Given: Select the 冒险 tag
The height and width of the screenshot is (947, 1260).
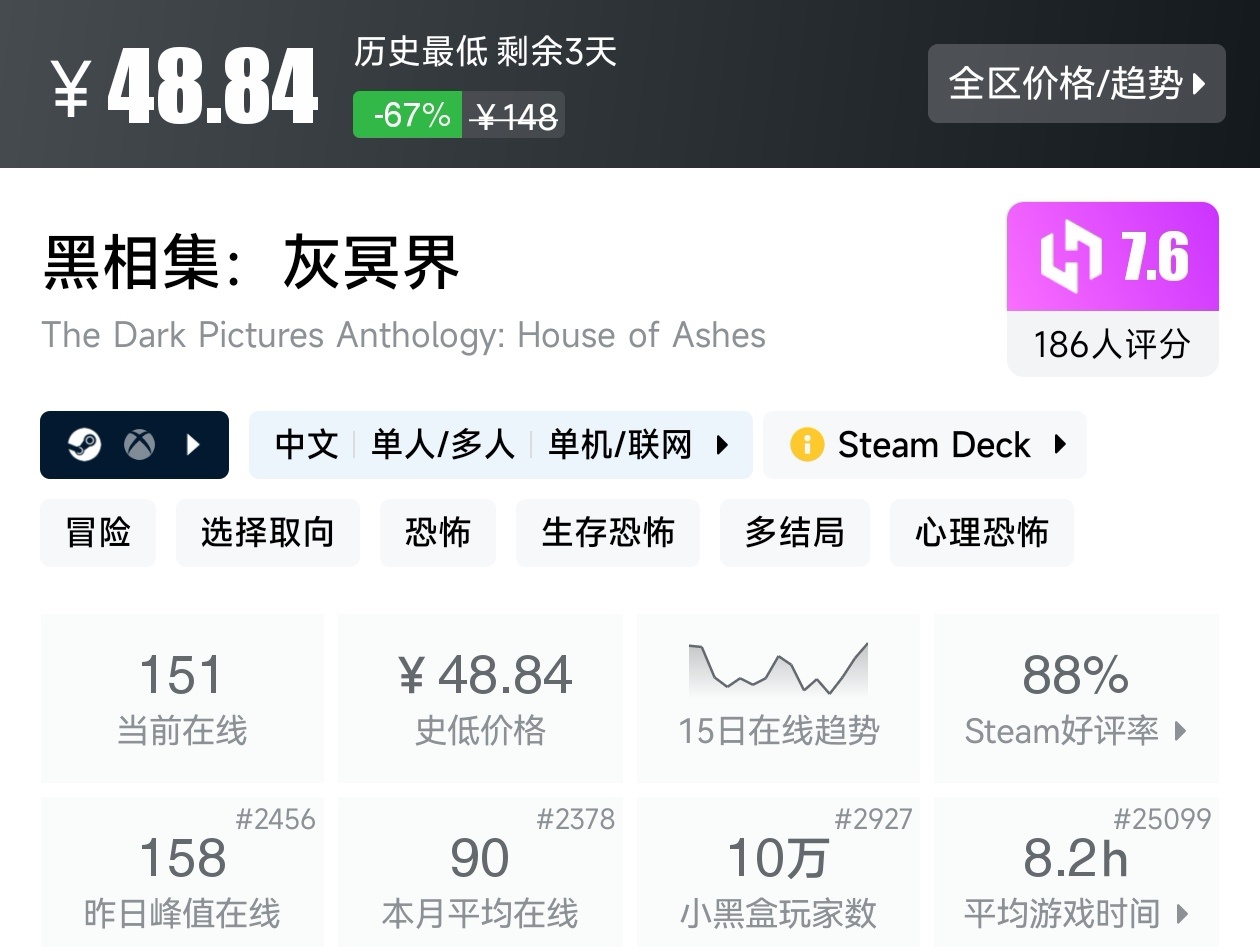Looking at the screenshot, I should 98,533.
